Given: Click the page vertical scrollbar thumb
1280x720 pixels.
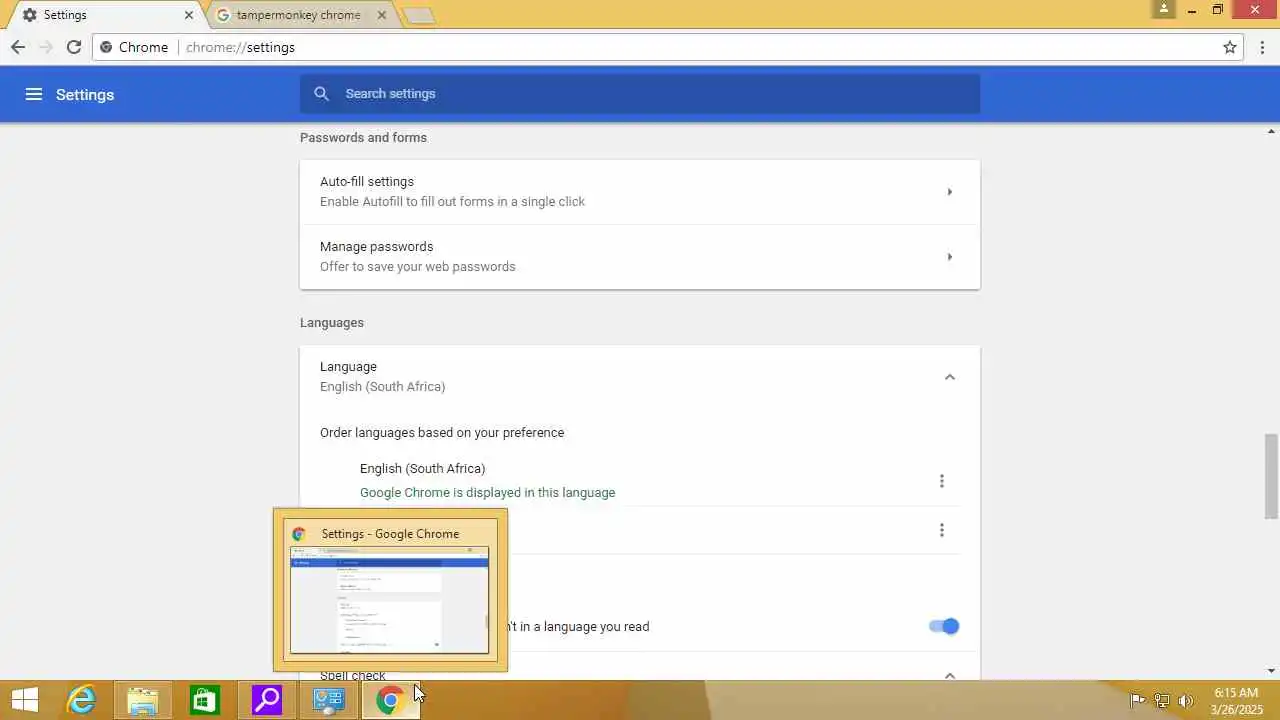Looking at the screenshot, I should click(x=1271, y=476).
